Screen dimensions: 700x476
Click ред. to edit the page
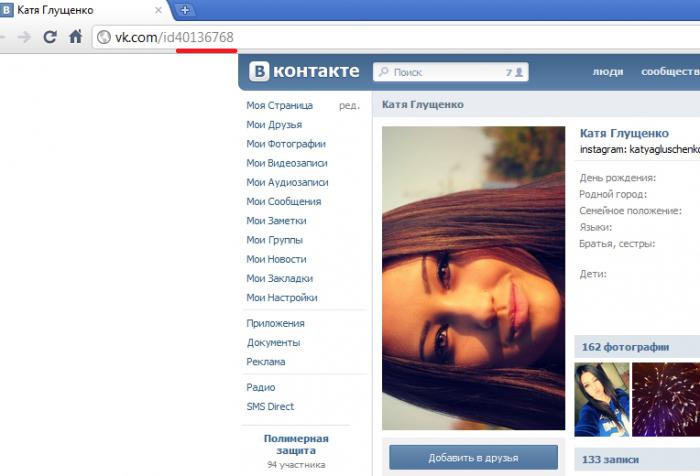349,105
